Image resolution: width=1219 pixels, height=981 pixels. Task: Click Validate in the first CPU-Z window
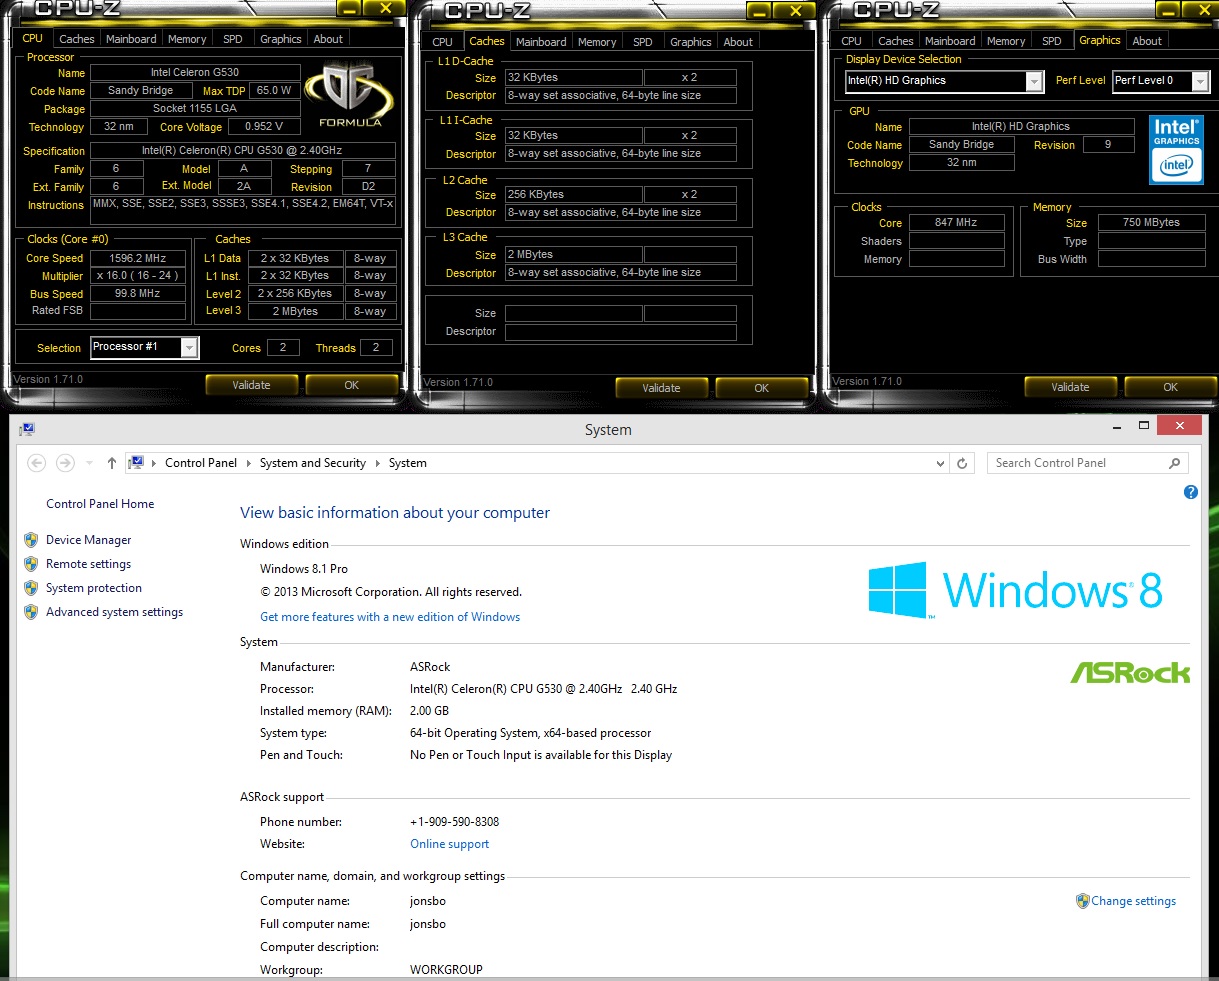click(251, 385)
